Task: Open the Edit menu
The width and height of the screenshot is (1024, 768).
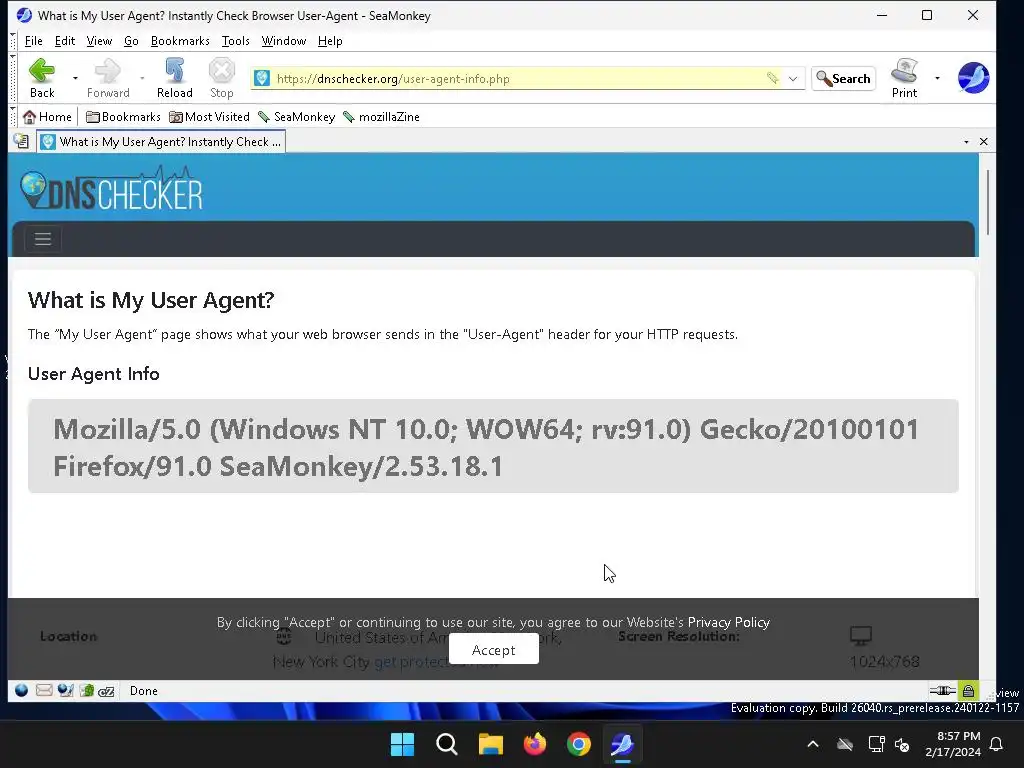Action: point(65,40)
